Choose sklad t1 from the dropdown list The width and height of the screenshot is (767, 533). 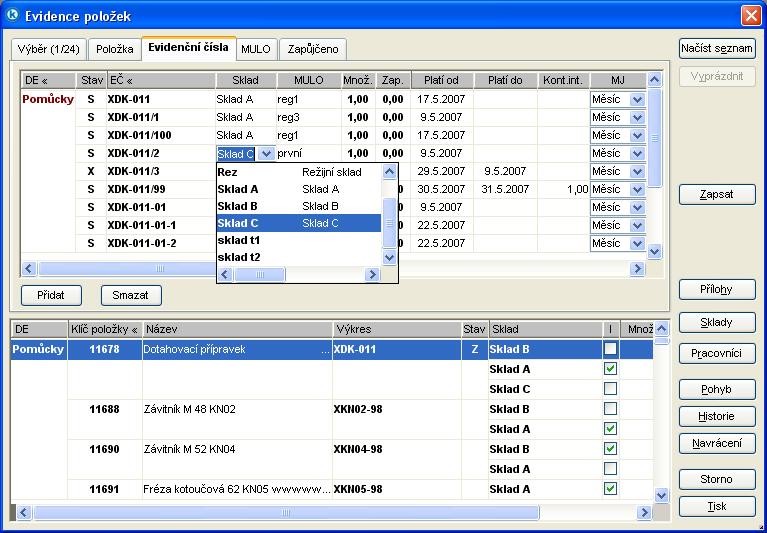pos(299,240)
